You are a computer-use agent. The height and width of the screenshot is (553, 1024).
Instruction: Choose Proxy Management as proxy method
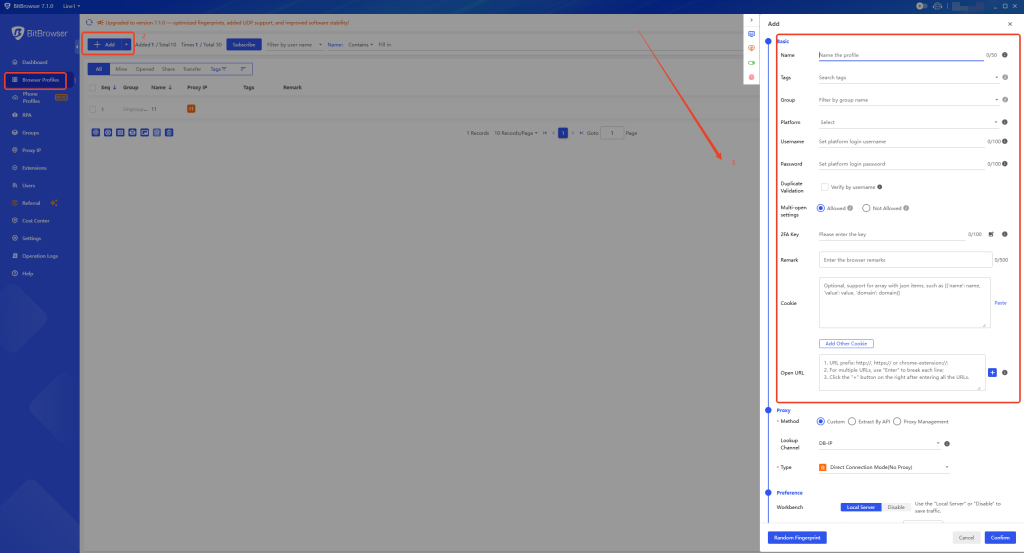coord(897,421)
